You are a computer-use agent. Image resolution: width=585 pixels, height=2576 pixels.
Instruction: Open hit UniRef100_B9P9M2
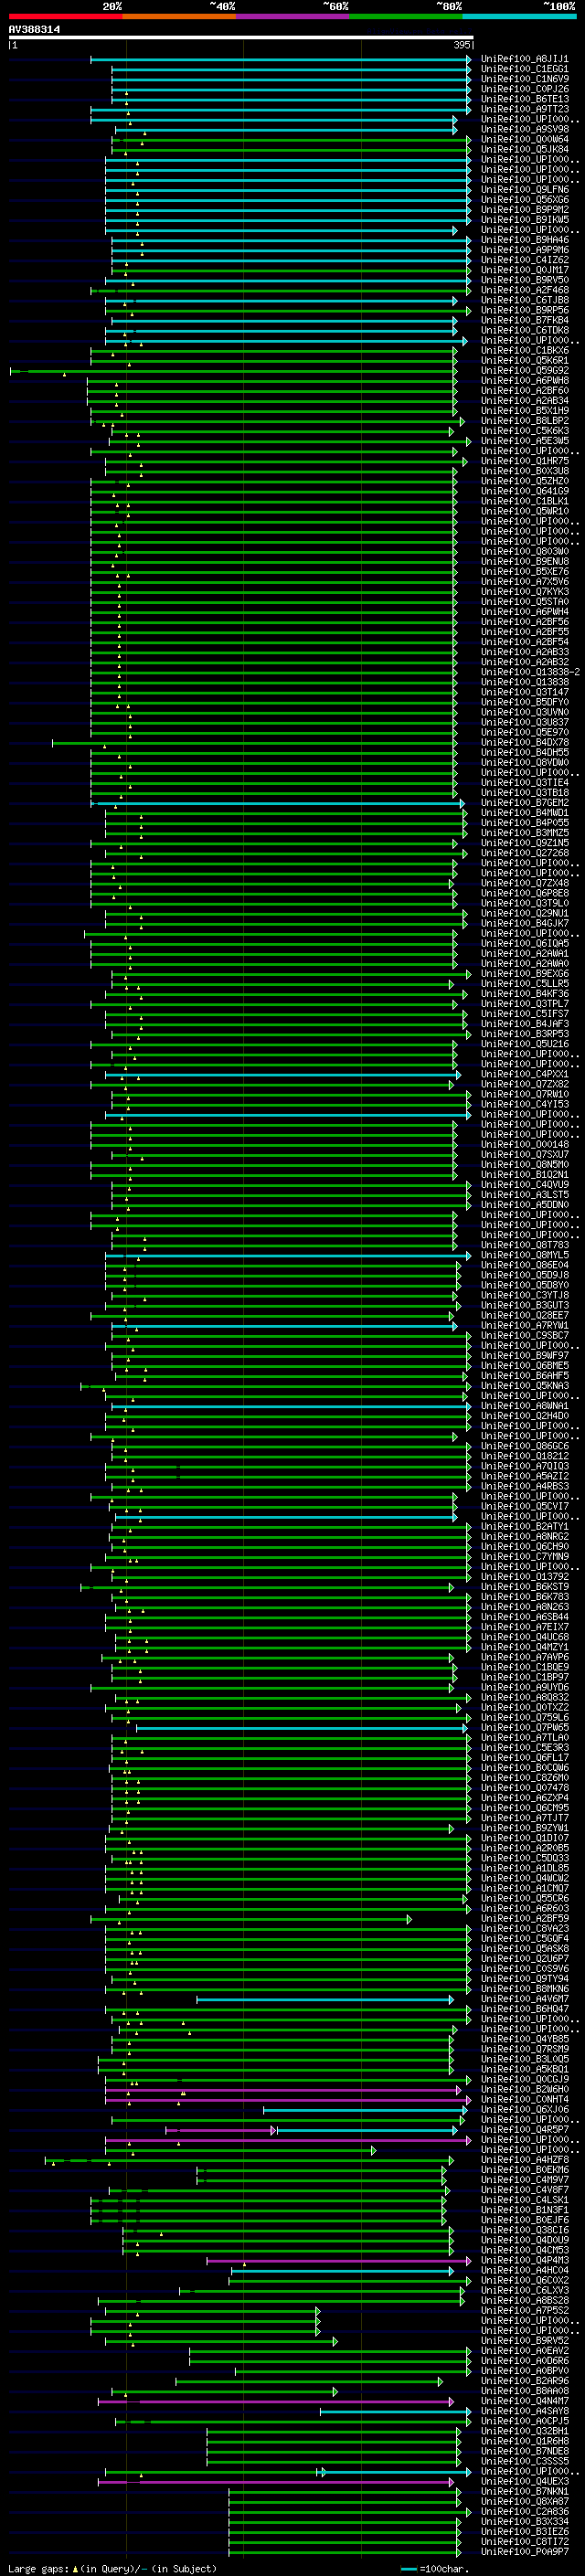click(x=524, y=209)
